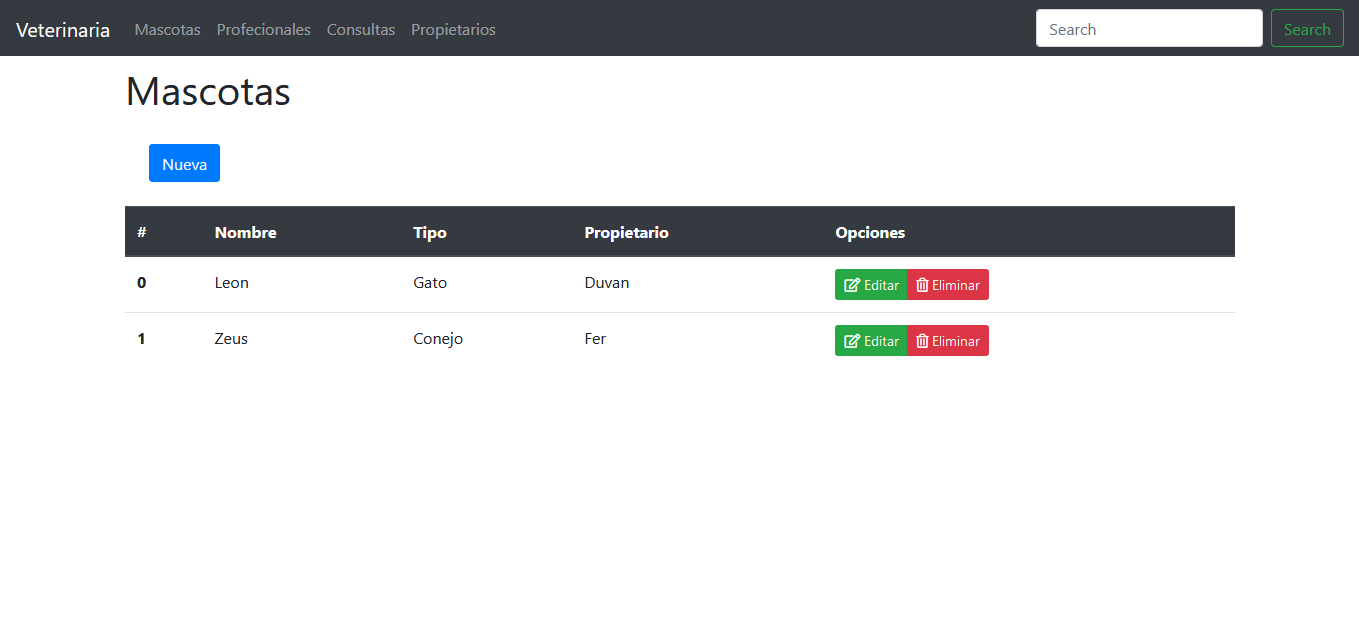Navigate to Propietarios

(x=453, y=30)
